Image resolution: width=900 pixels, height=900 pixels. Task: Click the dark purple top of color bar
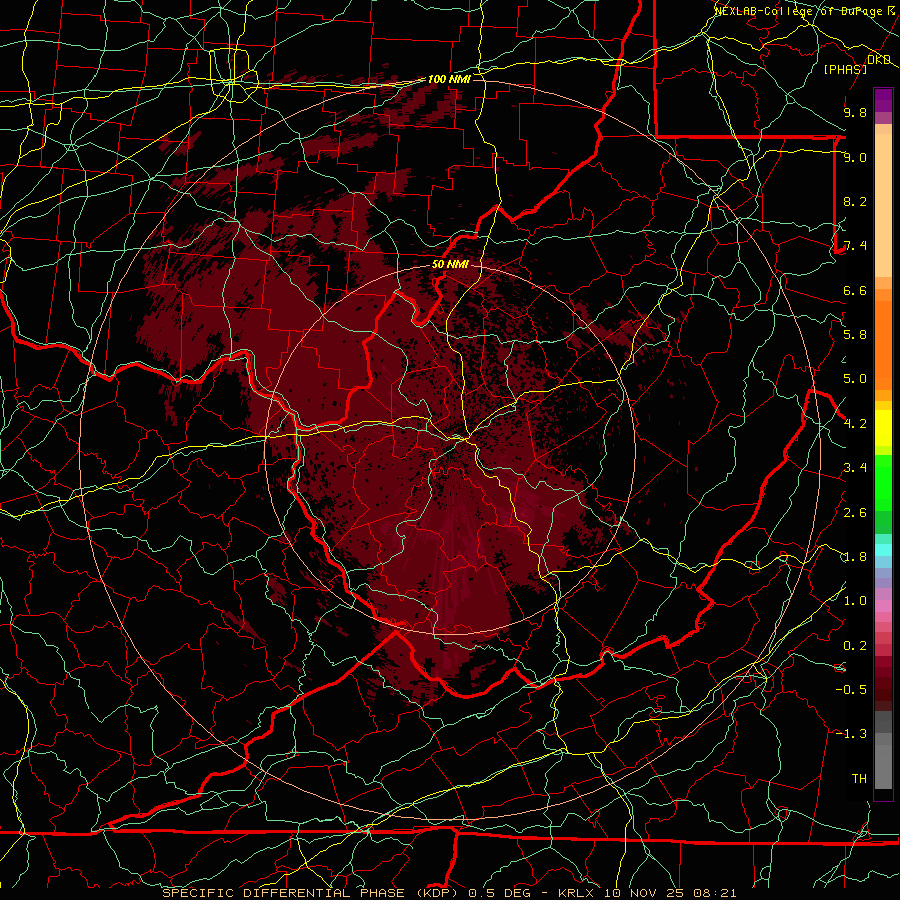[883, 100]
